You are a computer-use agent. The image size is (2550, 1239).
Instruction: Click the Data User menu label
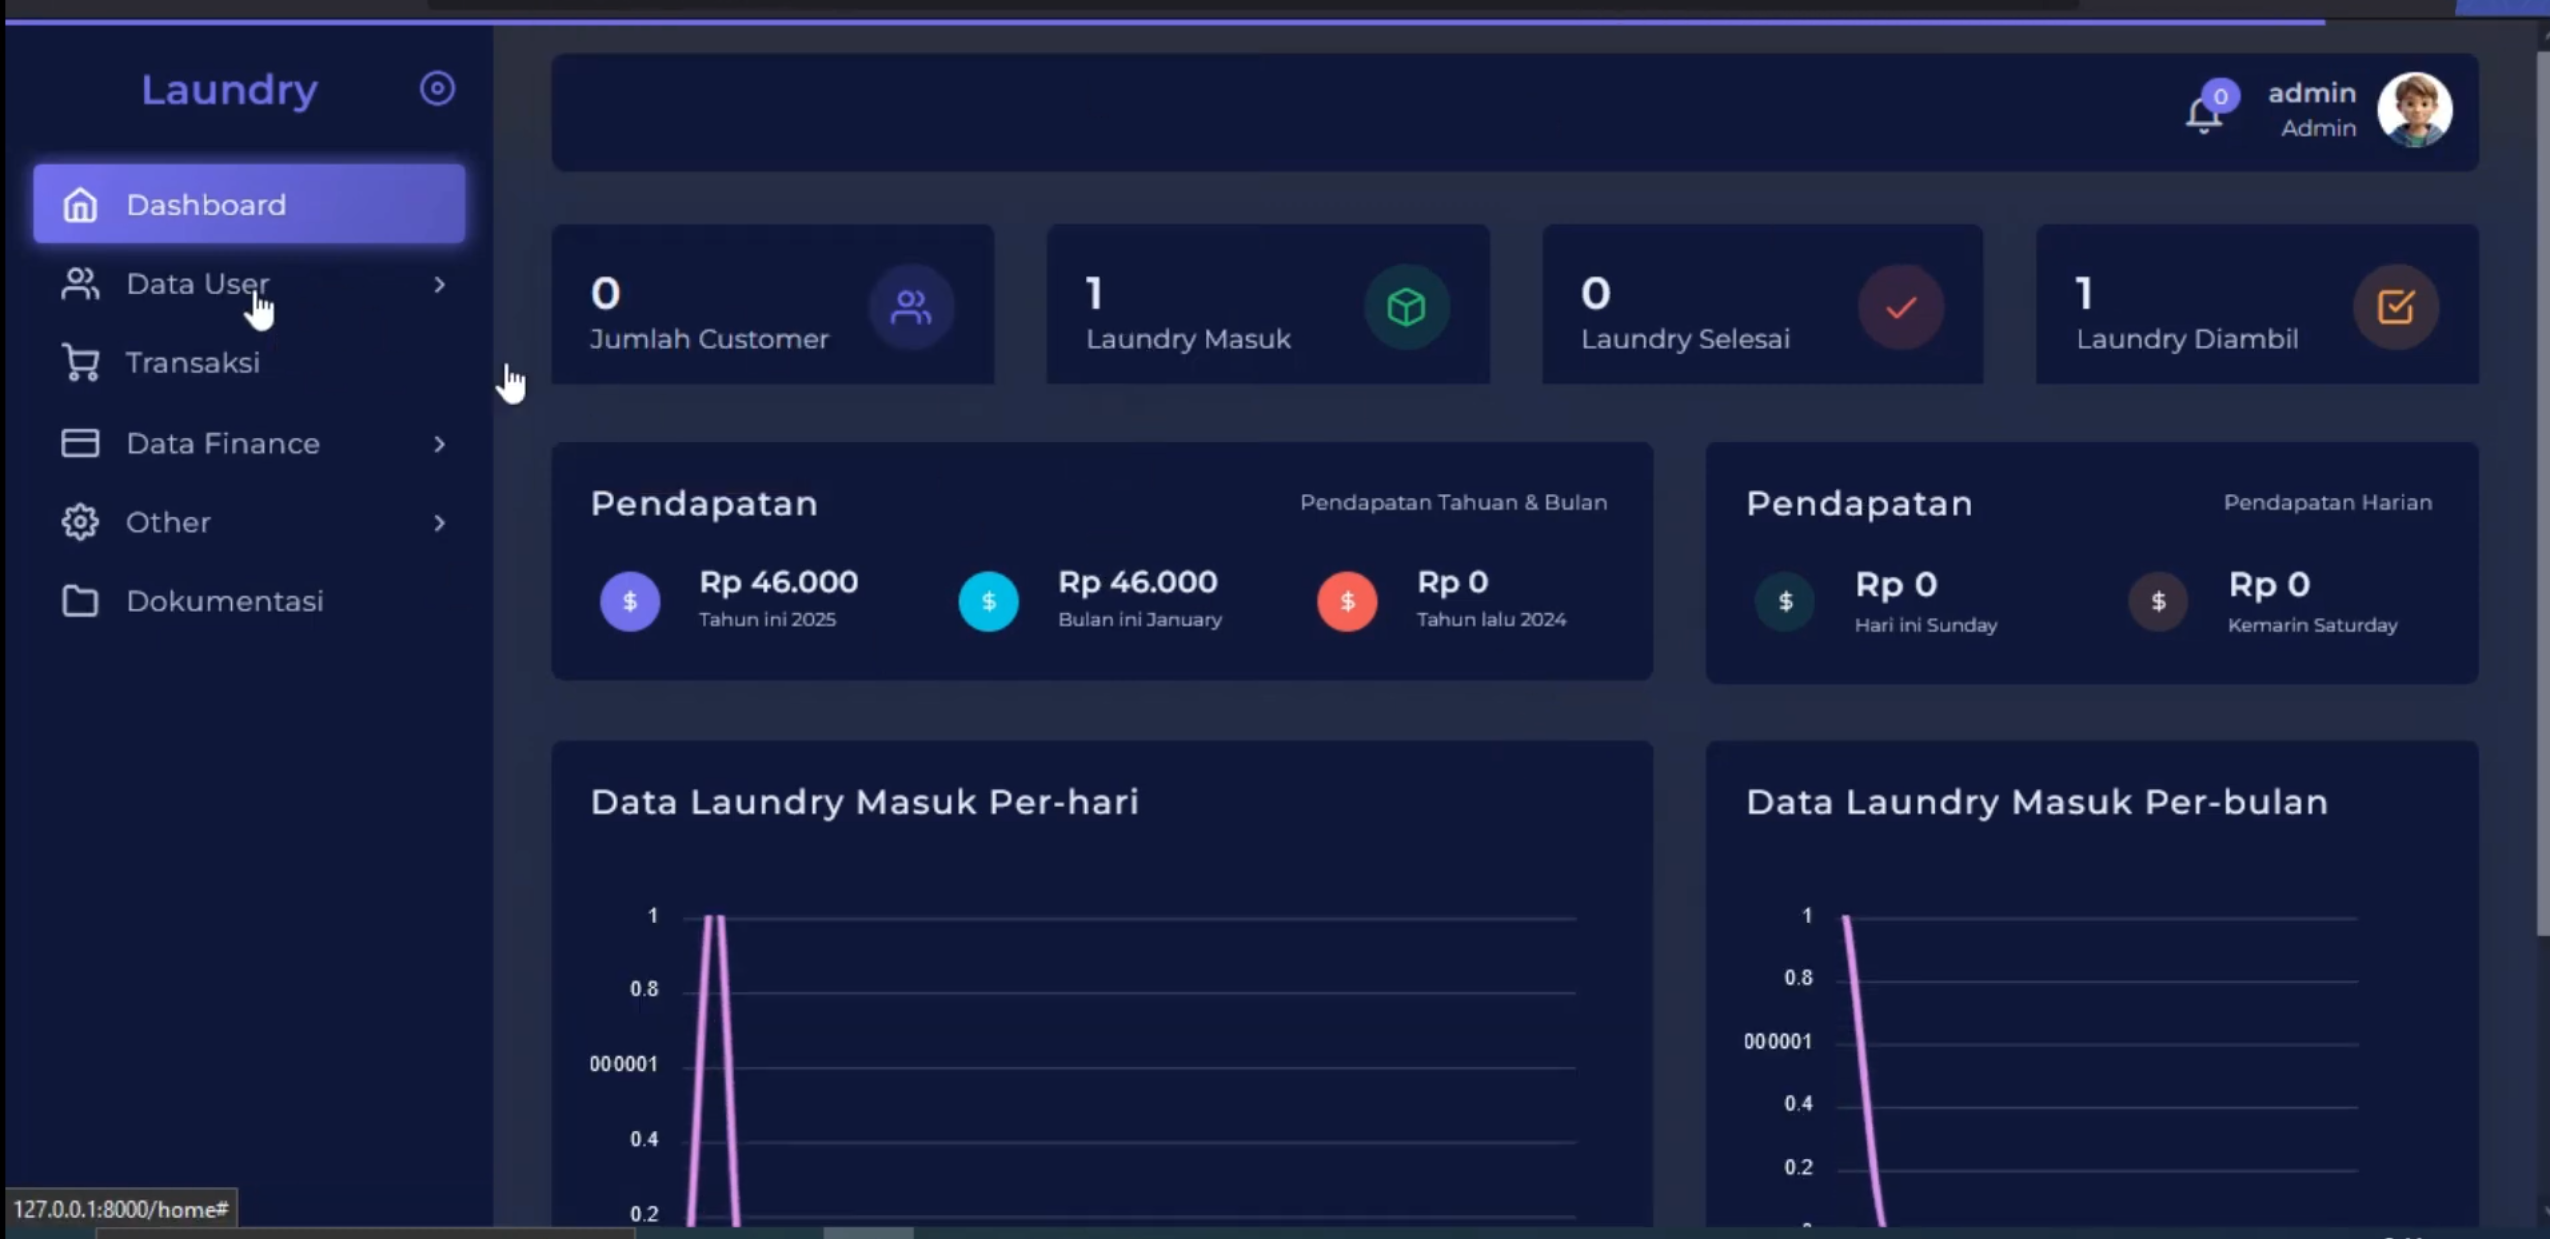[197, 284]
